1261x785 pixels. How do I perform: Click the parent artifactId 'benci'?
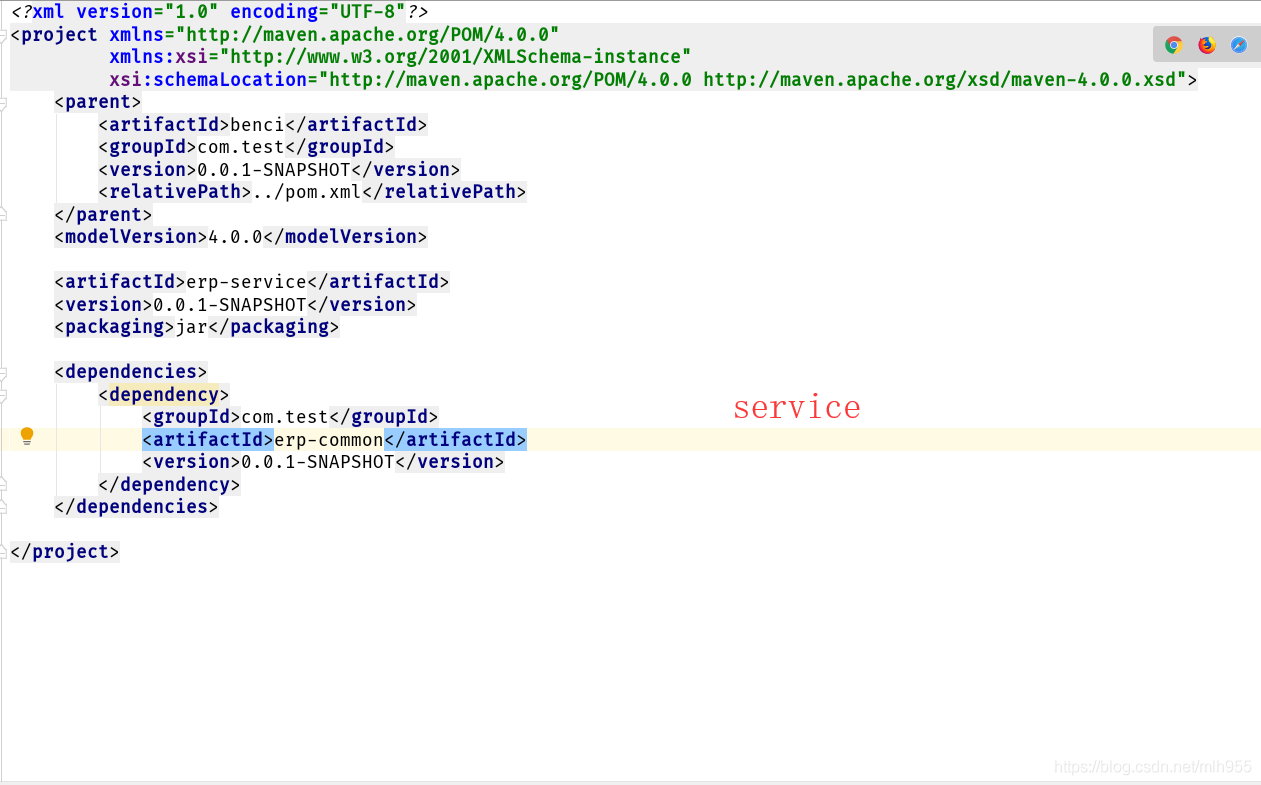[257, 125]
